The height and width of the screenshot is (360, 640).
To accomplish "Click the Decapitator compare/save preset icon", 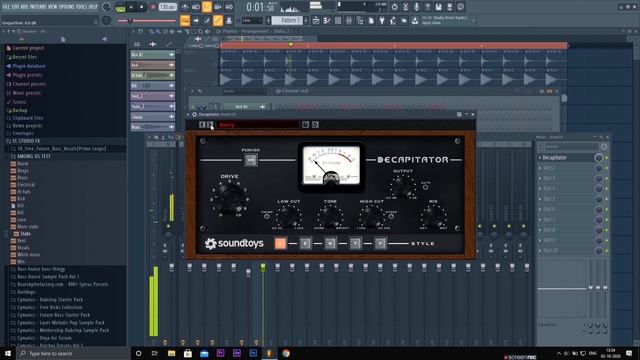I will click(x=305, y=124).
